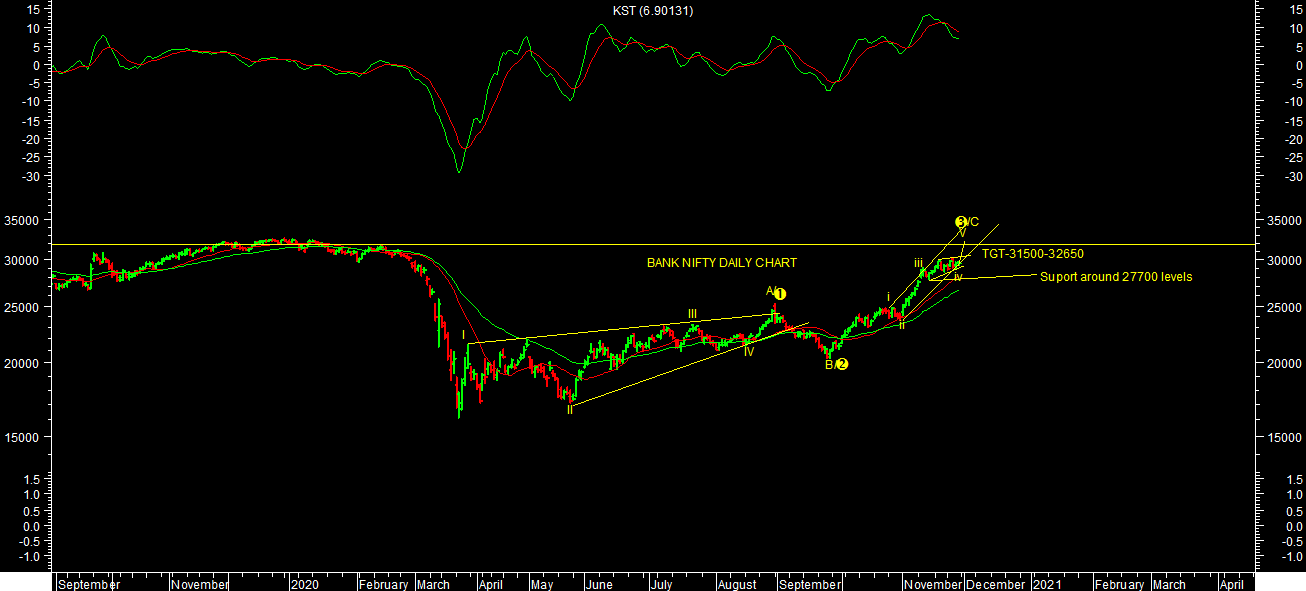Select the Suport around 27700 levels note
Screen dimensions: 1306x591
pos(1116,277)
